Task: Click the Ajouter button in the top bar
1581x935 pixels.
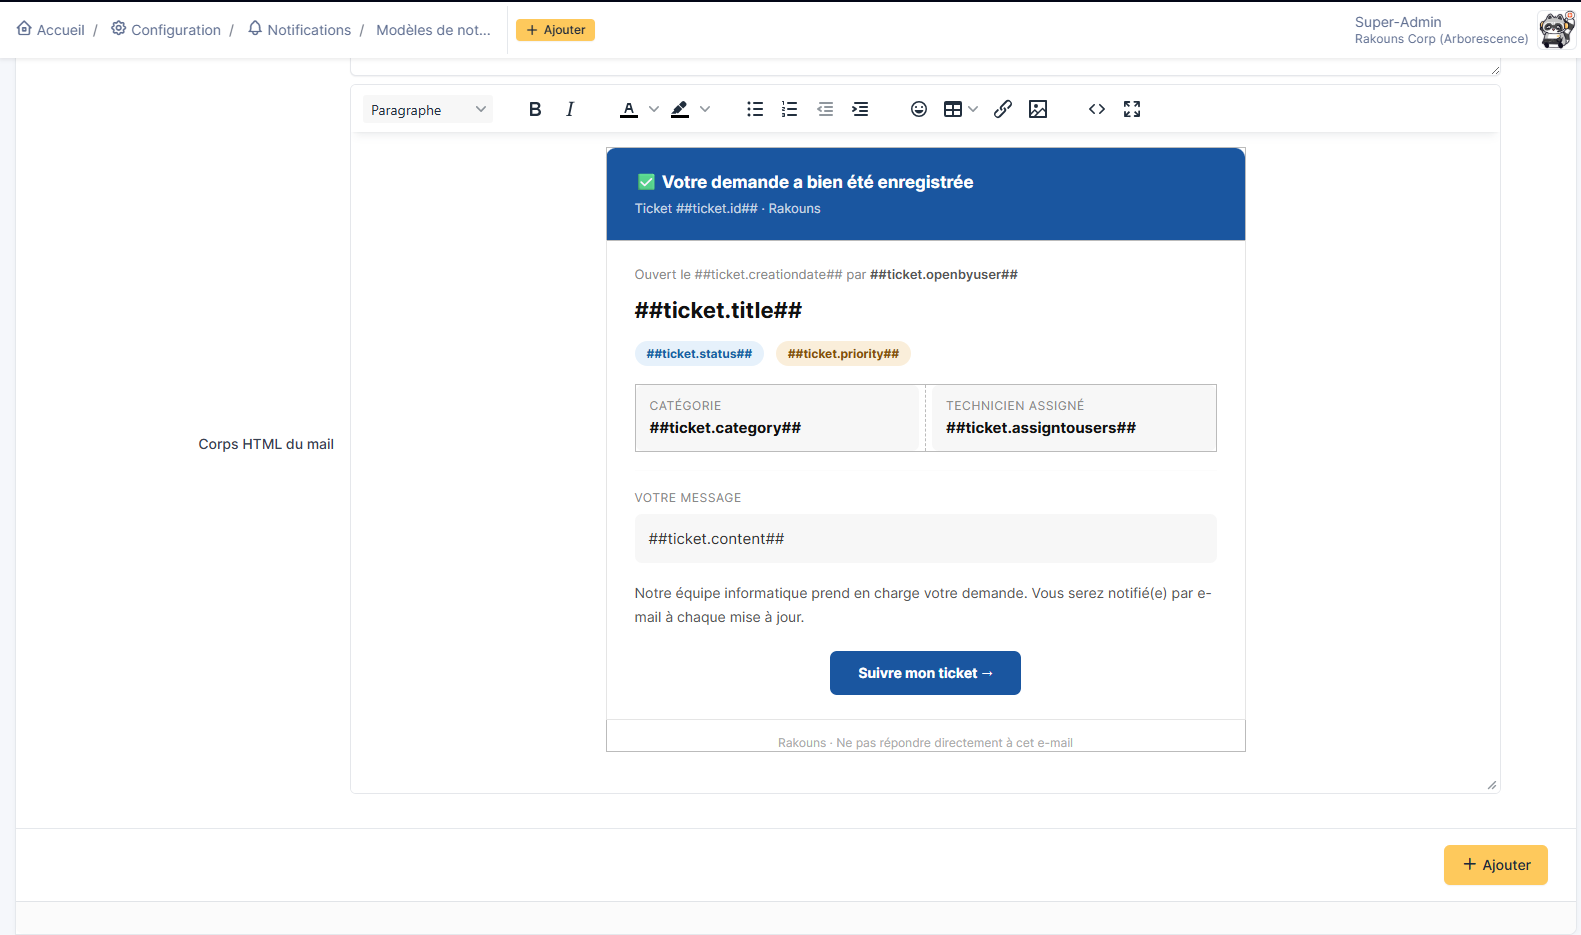Action: (x=555, y=30)
